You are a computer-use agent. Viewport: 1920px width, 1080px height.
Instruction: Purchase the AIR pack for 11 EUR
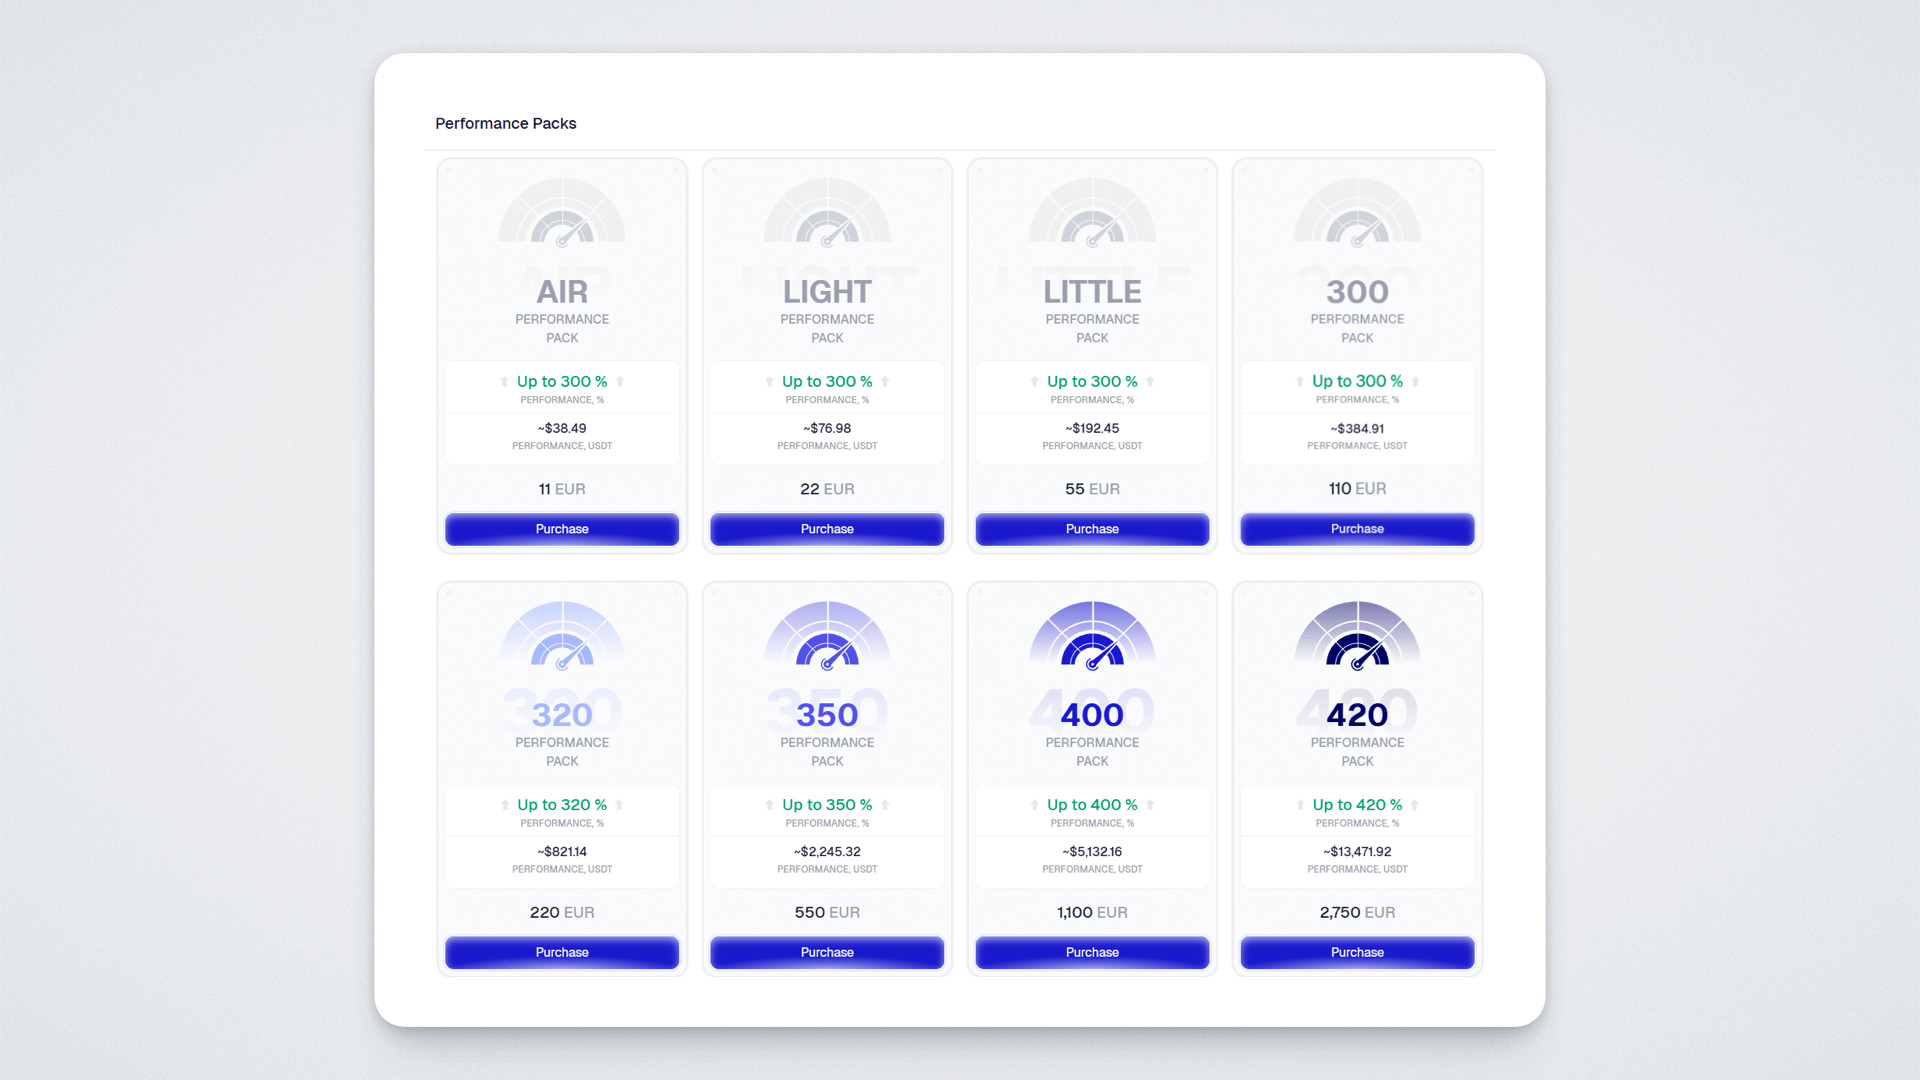pyautogui.click(x=562, y=529)
